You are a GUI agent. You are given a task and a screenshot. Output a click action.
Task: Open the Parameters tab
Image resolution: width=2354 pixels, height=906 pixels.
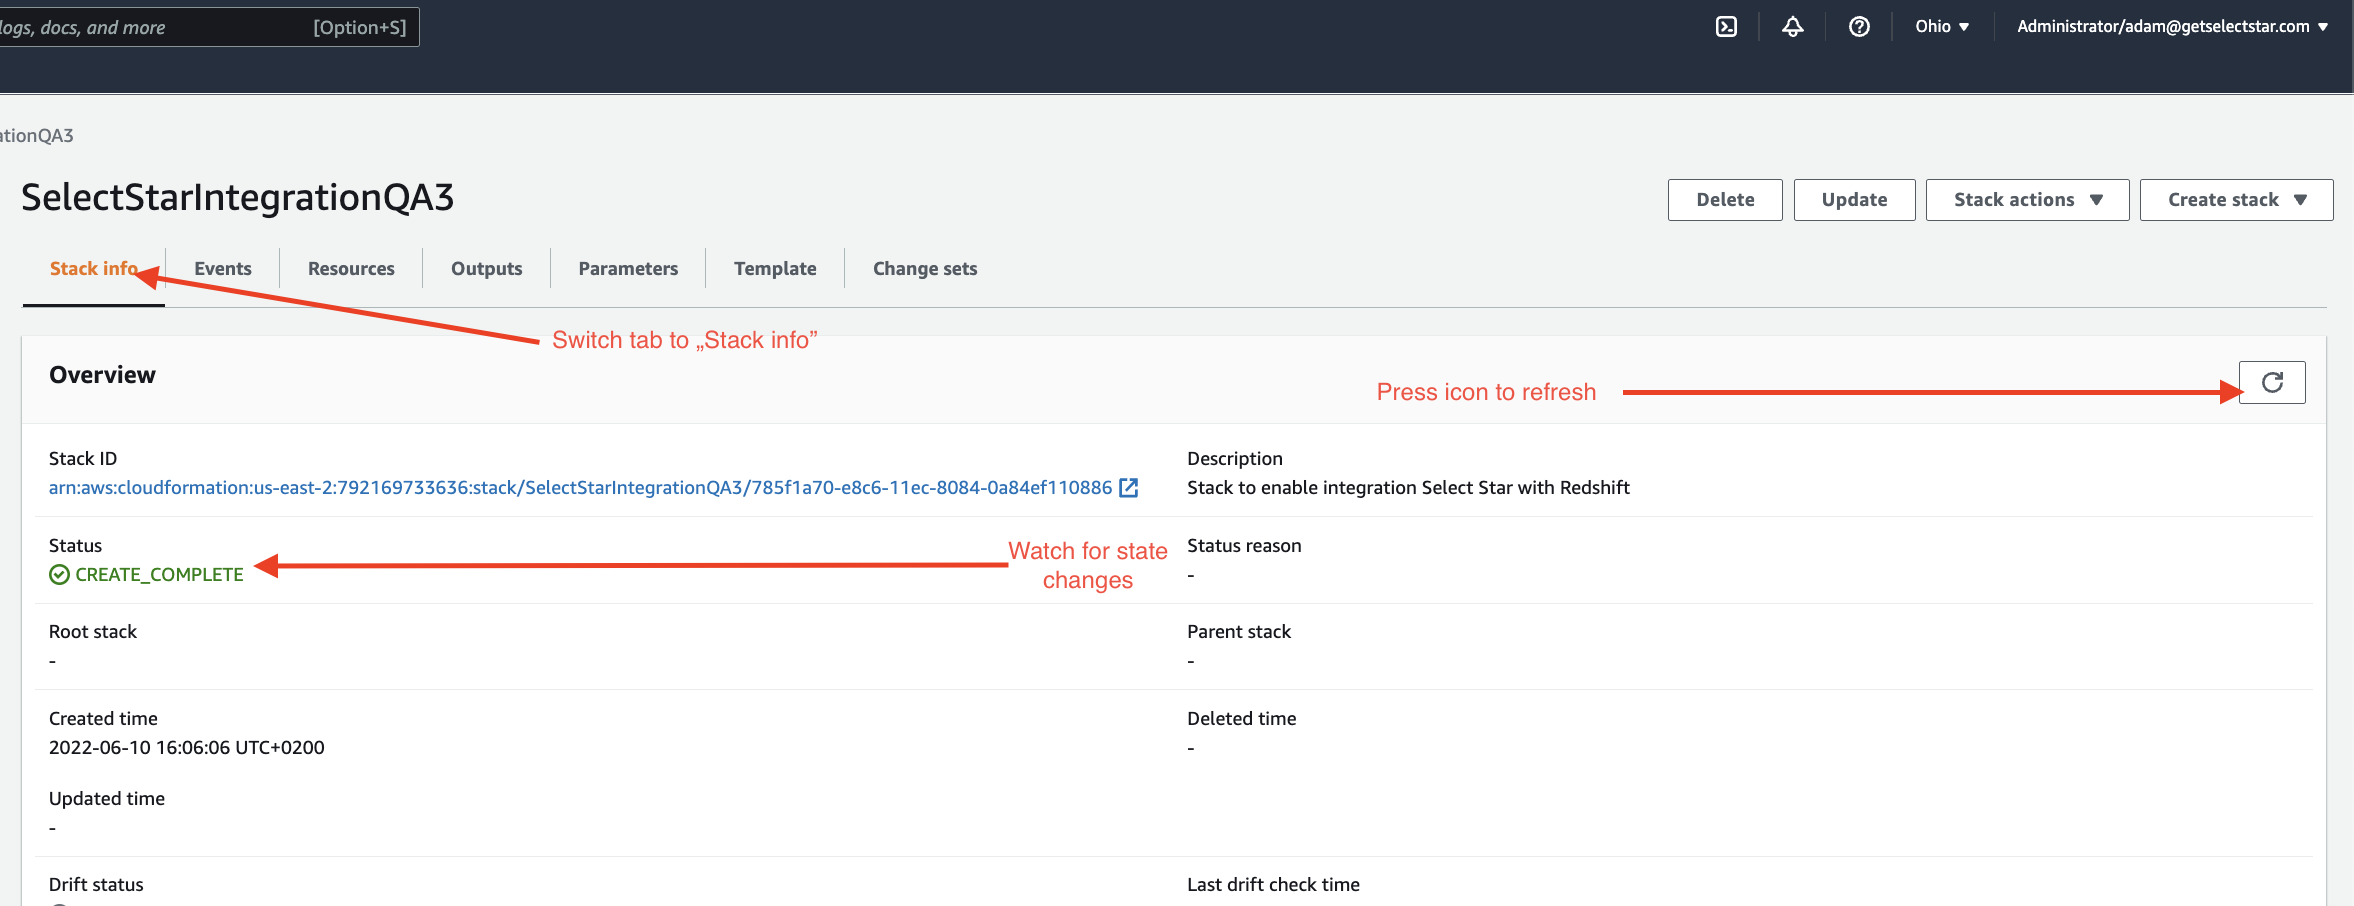628,268
